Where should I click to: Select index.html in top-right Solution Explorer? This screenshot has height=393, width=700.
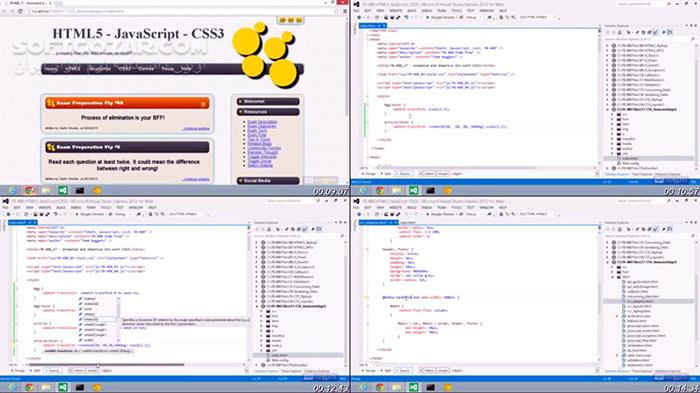tap(630, 159)
